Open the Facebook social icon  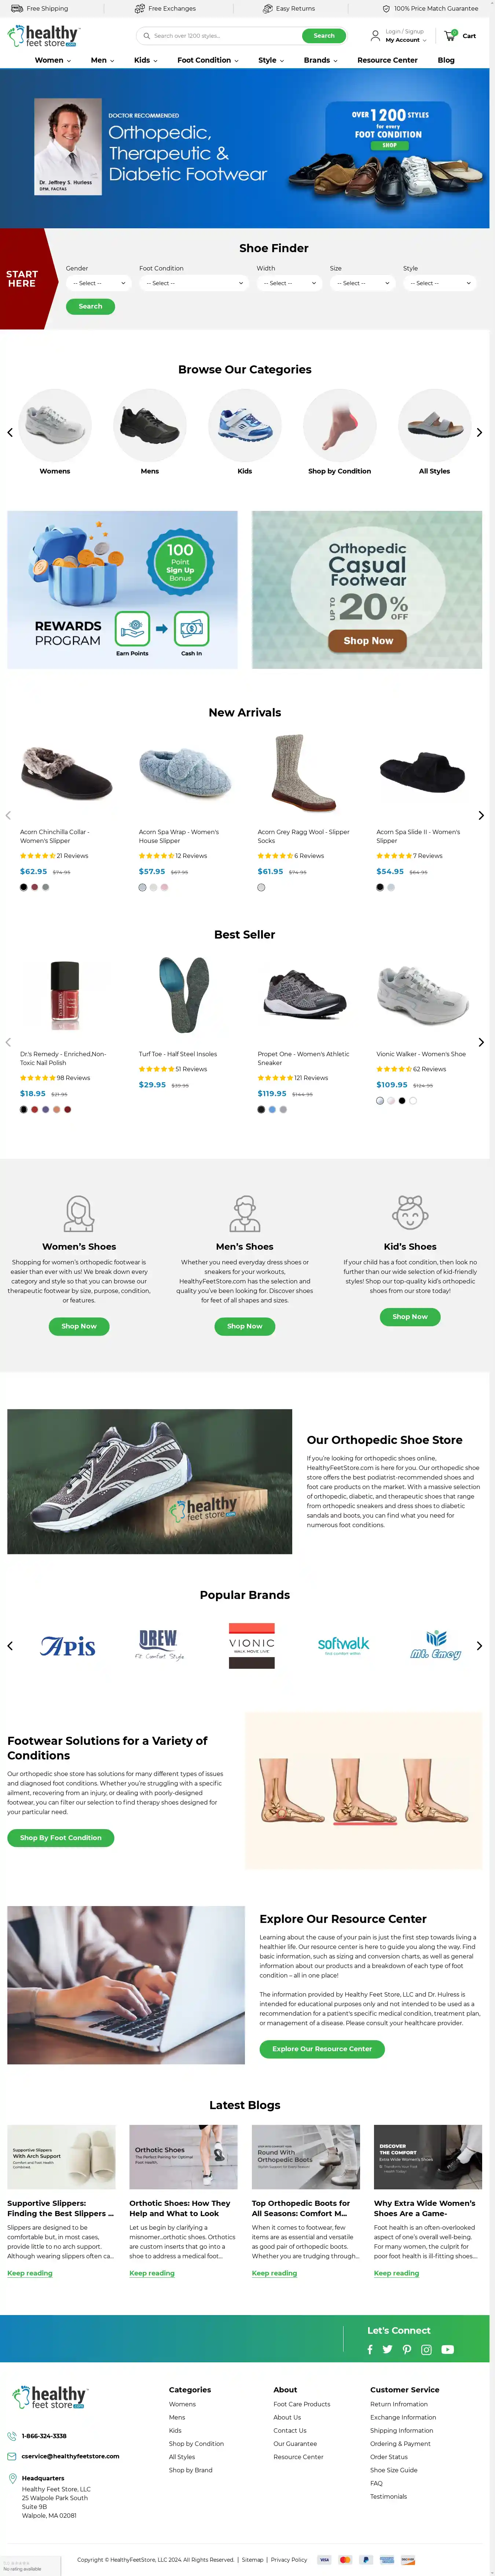pyautogui.click(x=370, y=2349)
